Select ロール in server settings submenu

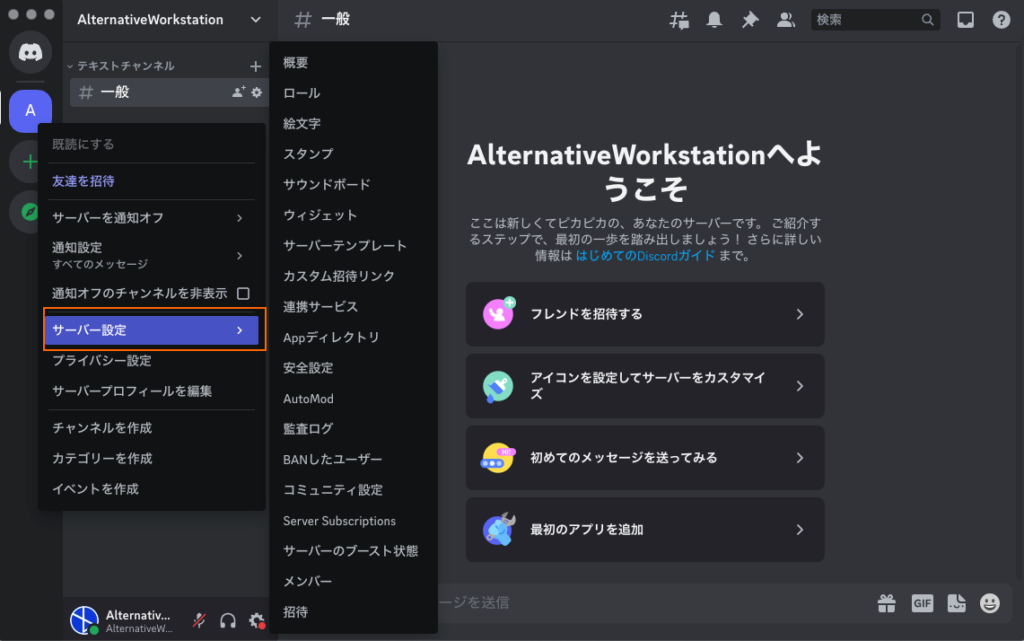pos(302,93)
